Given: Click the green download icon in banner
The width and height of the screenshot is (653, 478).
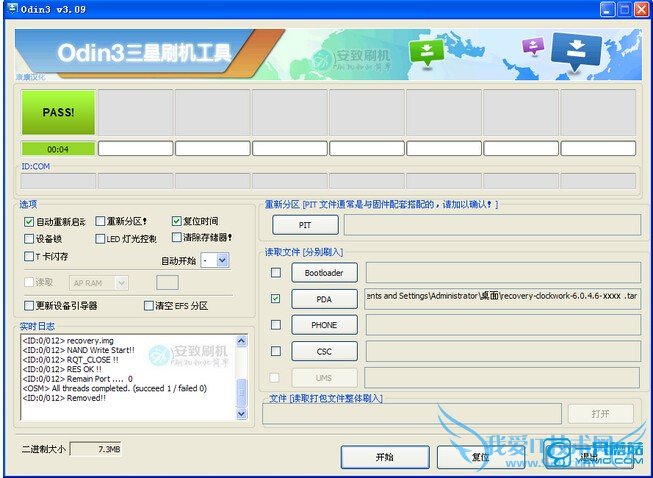Looking at the screenshot, I should point(426,52).
